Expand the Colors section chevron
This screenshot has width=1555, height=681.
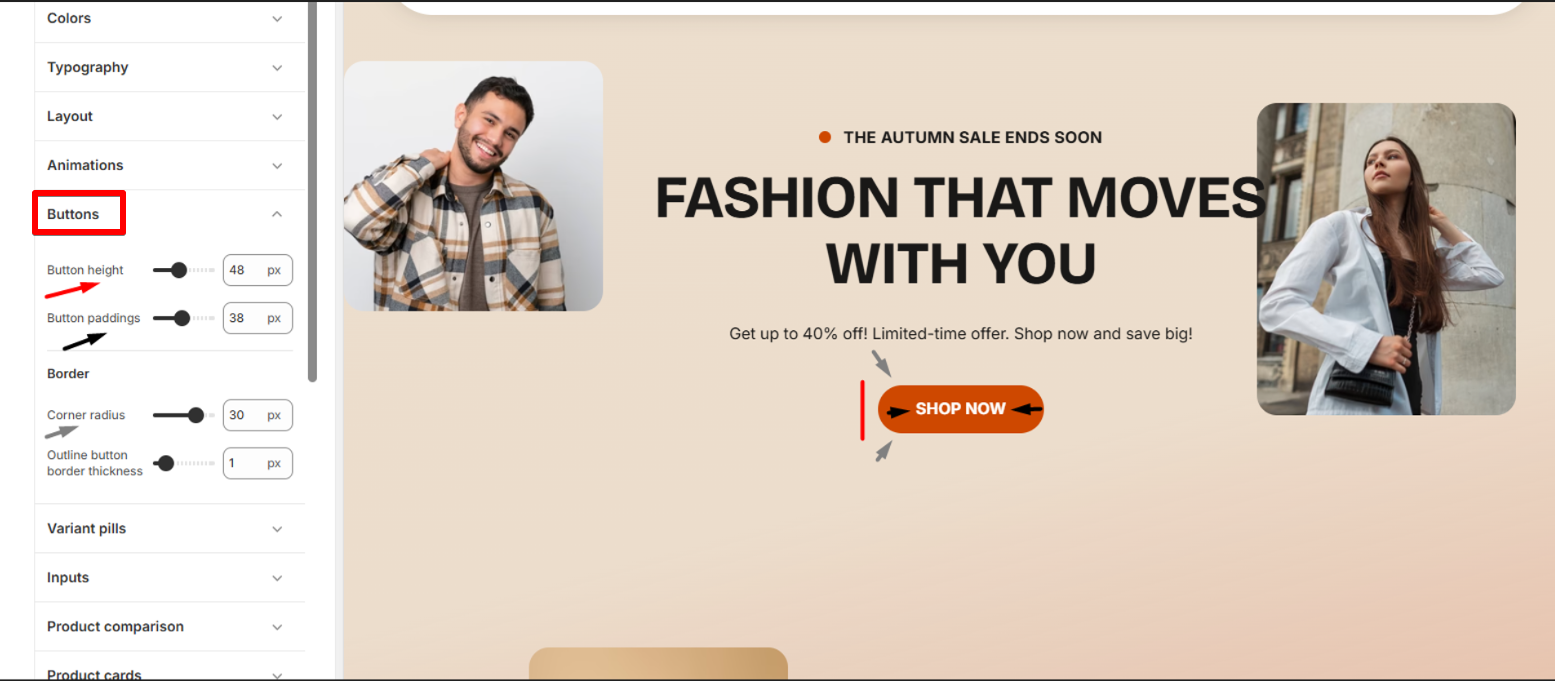278,18
